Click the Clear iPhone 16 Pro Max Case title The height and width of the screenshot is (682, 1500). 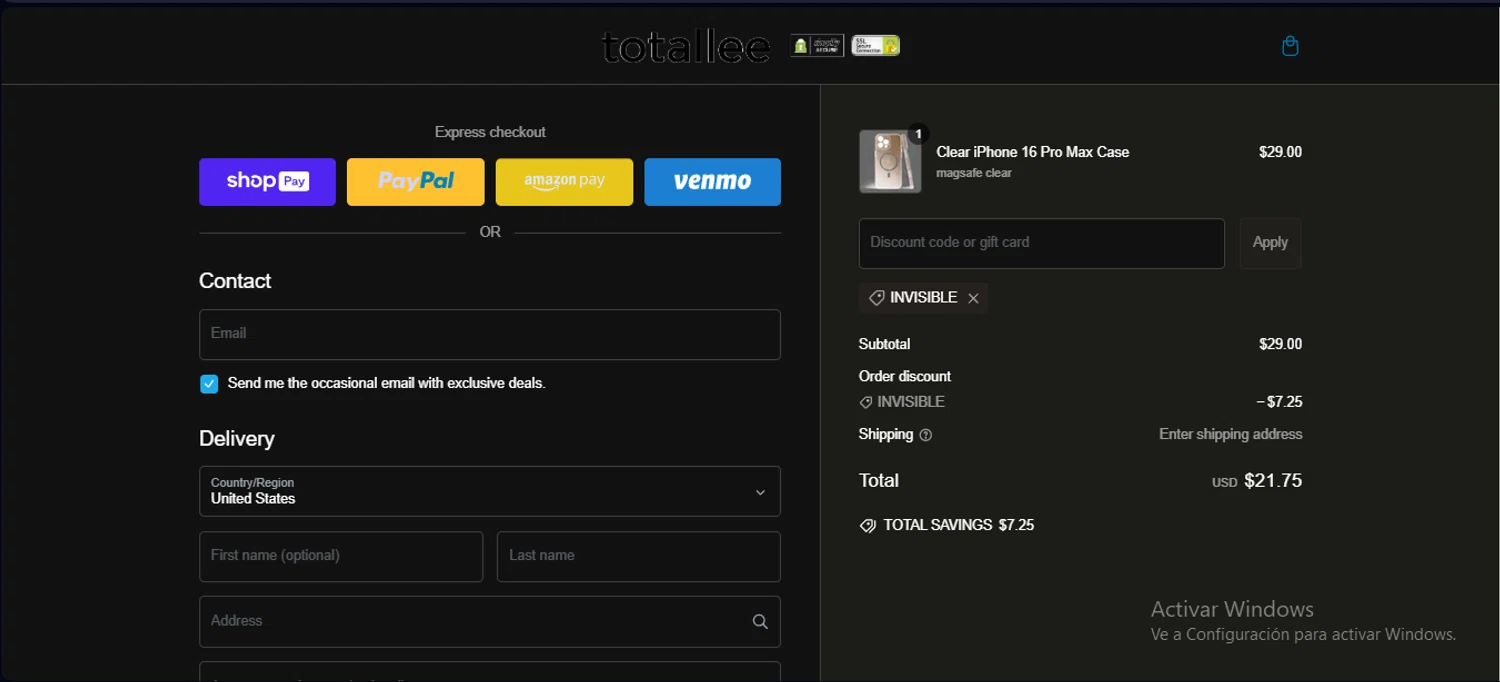(1032, 152)
